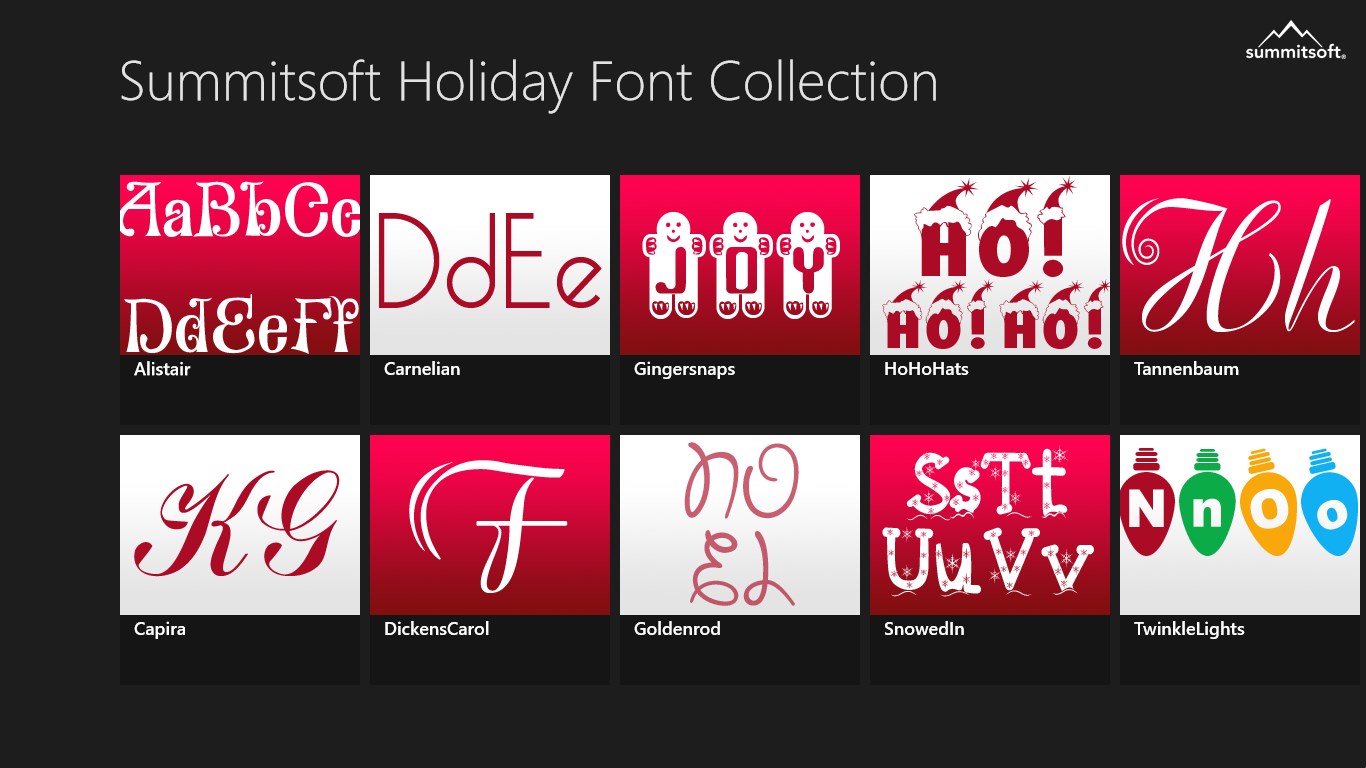Open the Gingersnaps JOY preview image
Screen dimensions: 1366x768
(x=740, y=265)
